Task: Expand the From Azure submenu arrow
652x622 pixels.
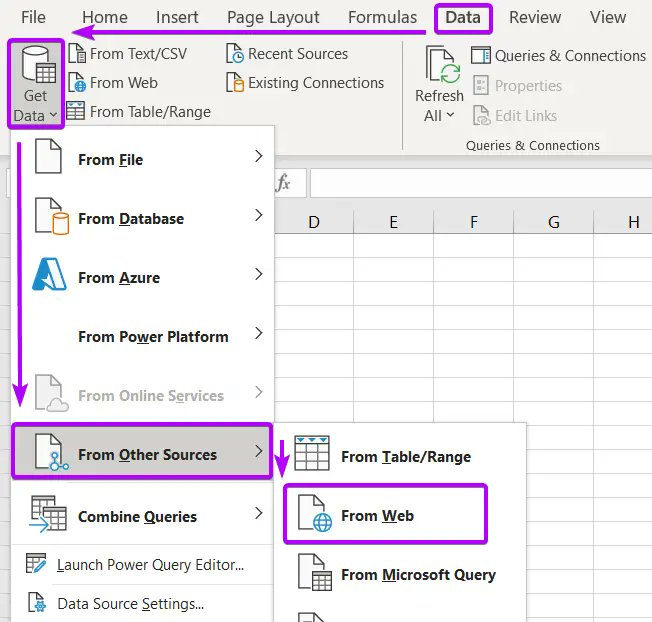Action: 259,274
